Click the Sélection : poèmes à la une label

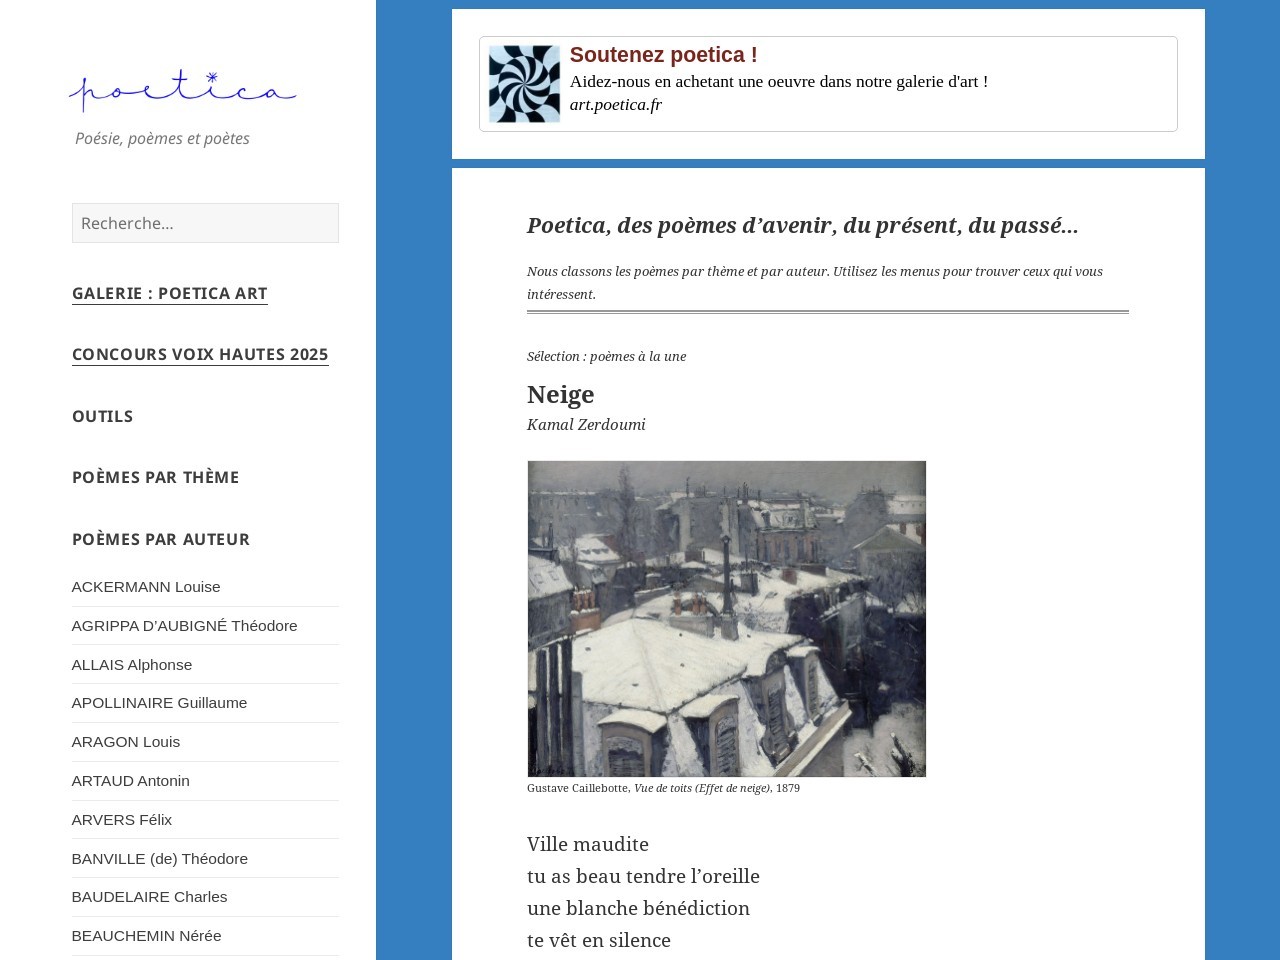(x=606, y=356)
